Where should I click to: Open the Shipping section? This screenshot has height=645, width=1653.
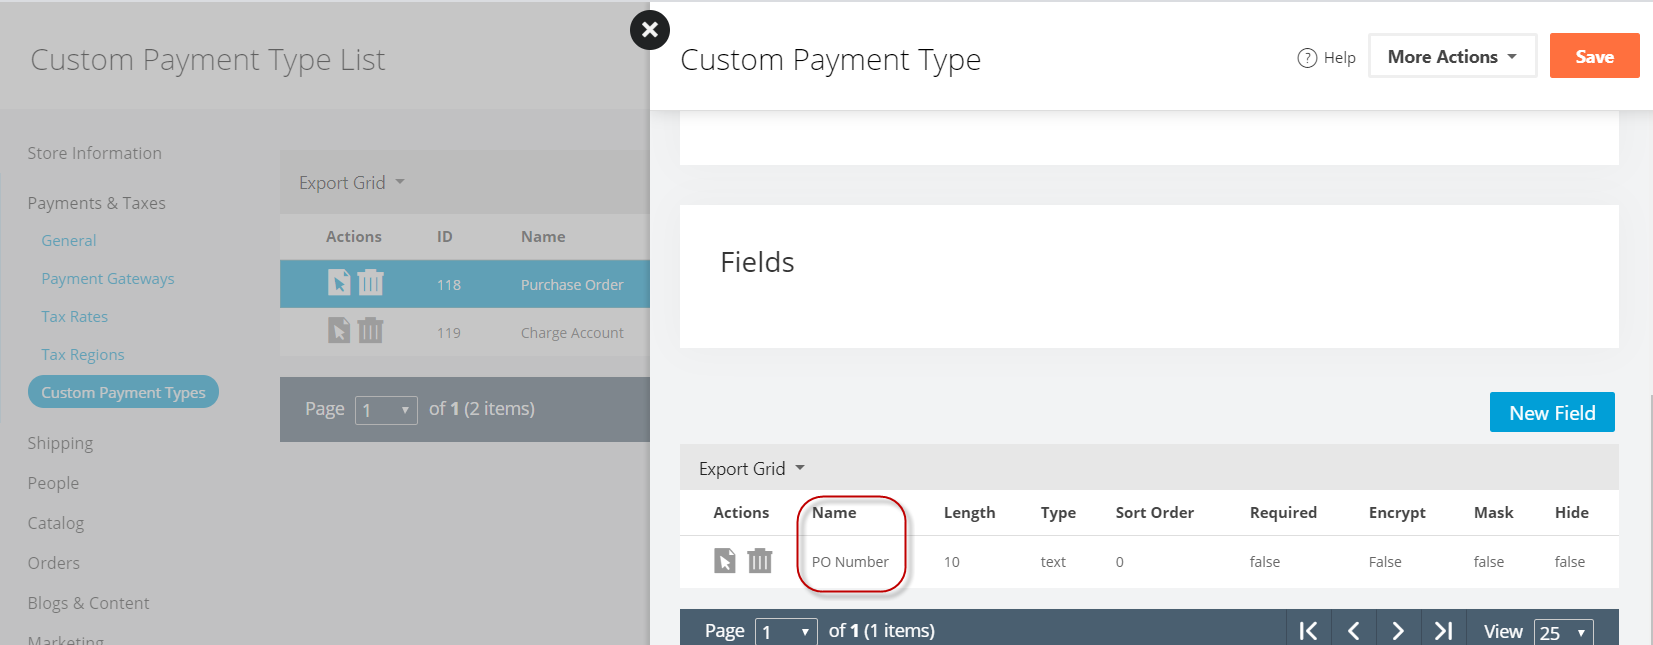[60, 443]
